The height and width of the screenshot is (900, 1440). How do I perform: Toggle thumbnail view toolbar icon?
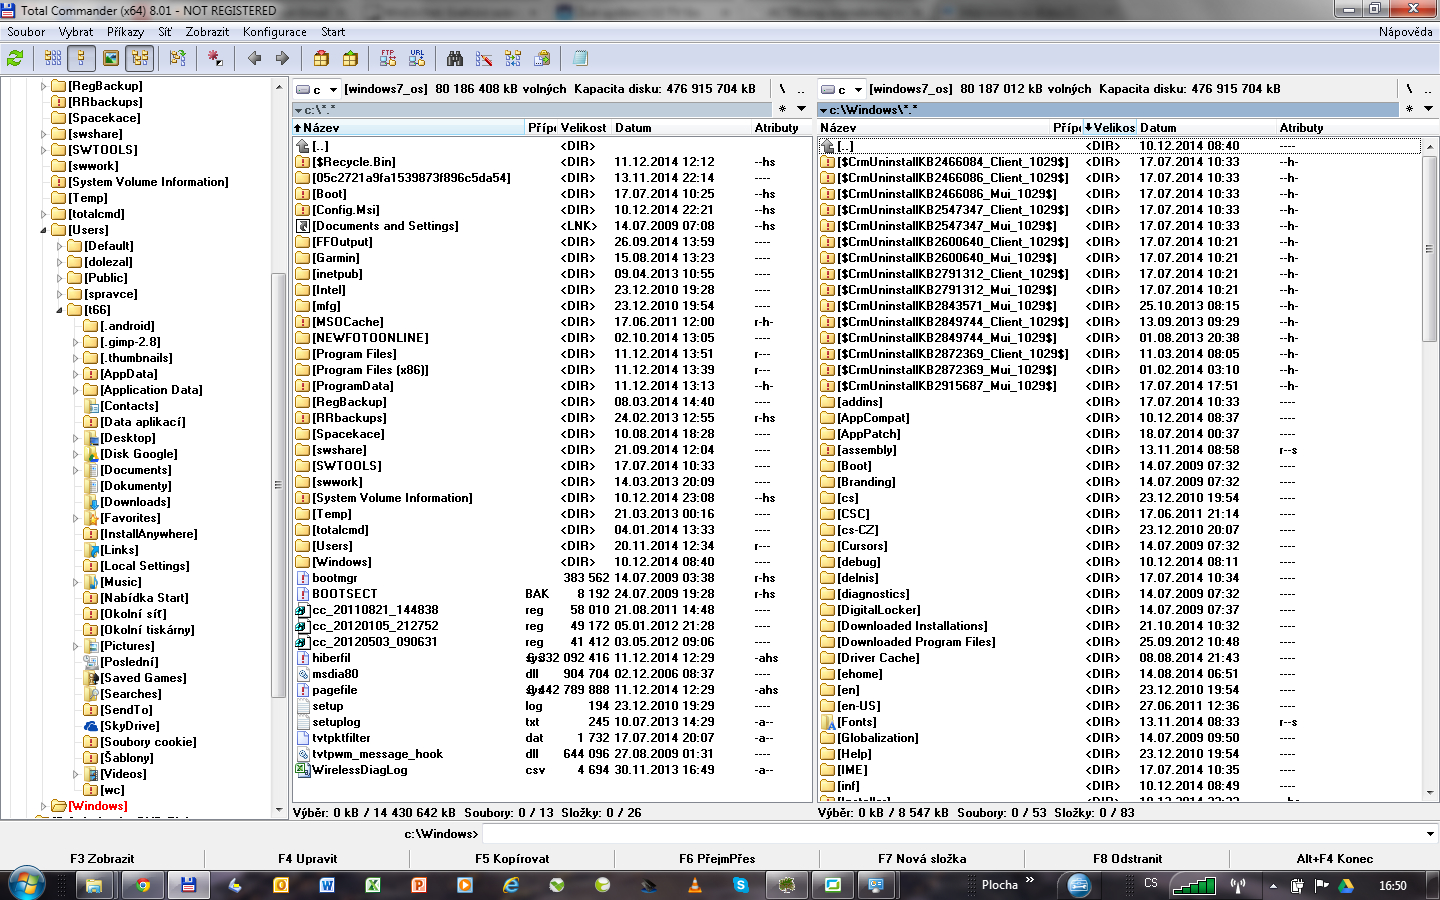click(111, 59)
